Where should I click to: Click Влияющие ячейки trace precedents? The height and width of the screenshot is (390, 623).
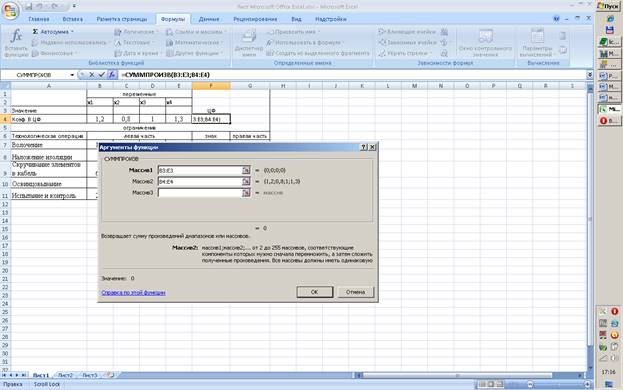point(407,31)
